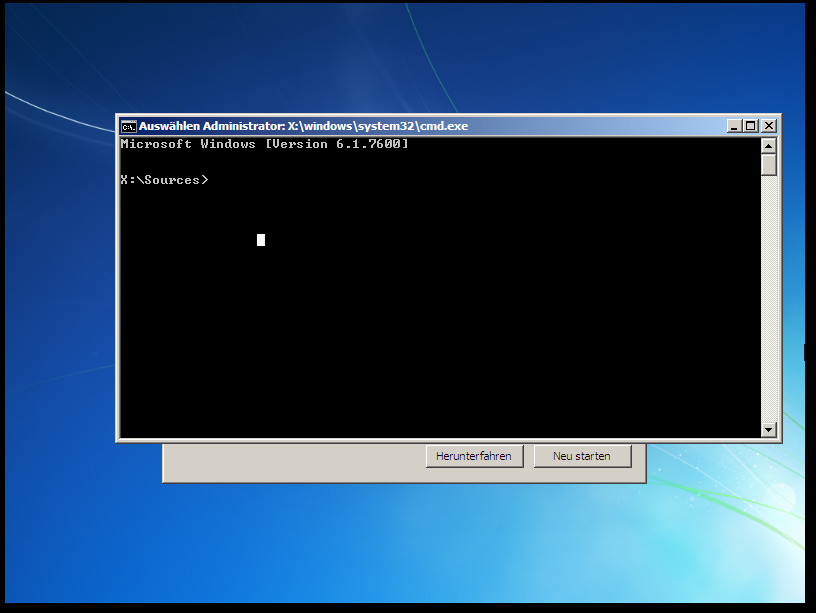Click the scrollbar up arrow
The height and width of the screenshot is (613, 816).
(769, 146)
